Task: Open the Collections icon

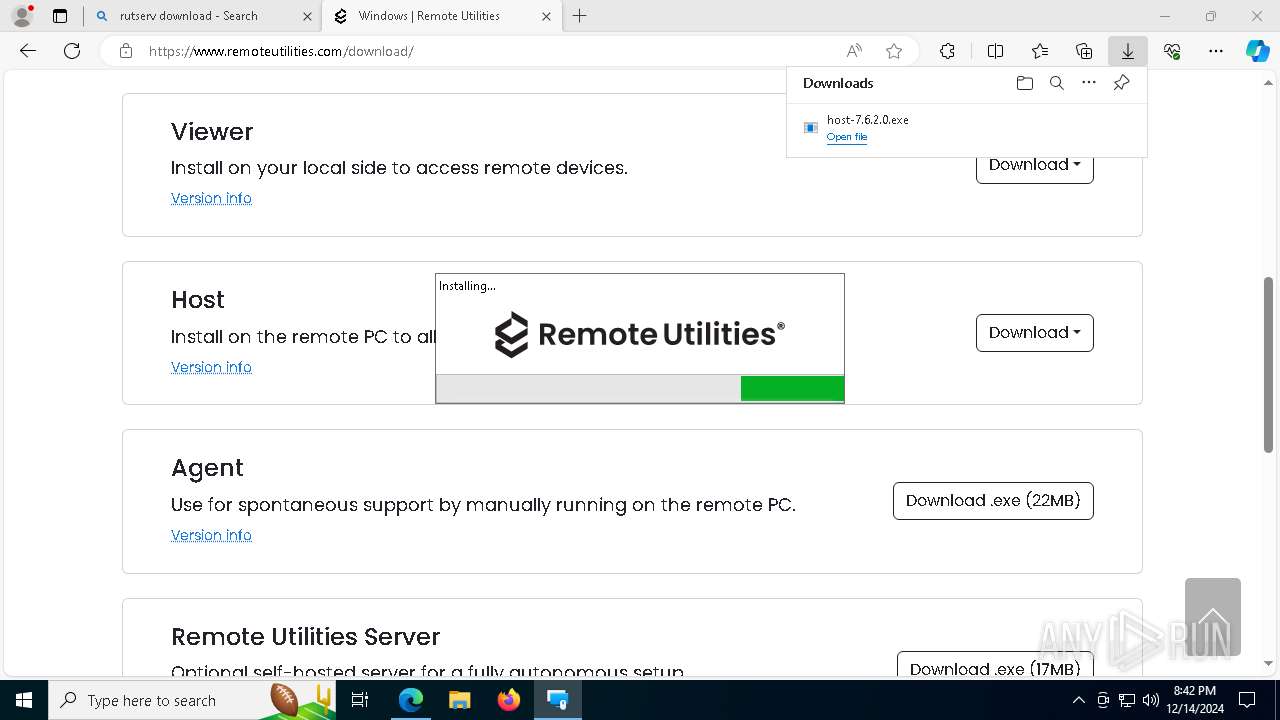Action: [1084, 51]
